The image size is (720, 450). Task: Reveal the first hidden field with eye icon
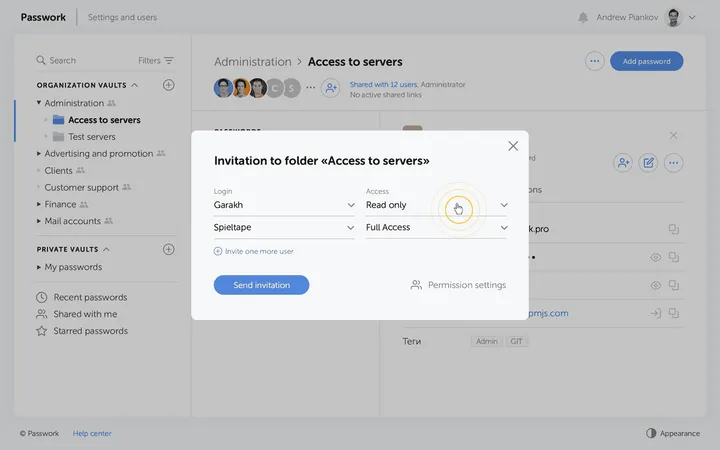point(656,257)
